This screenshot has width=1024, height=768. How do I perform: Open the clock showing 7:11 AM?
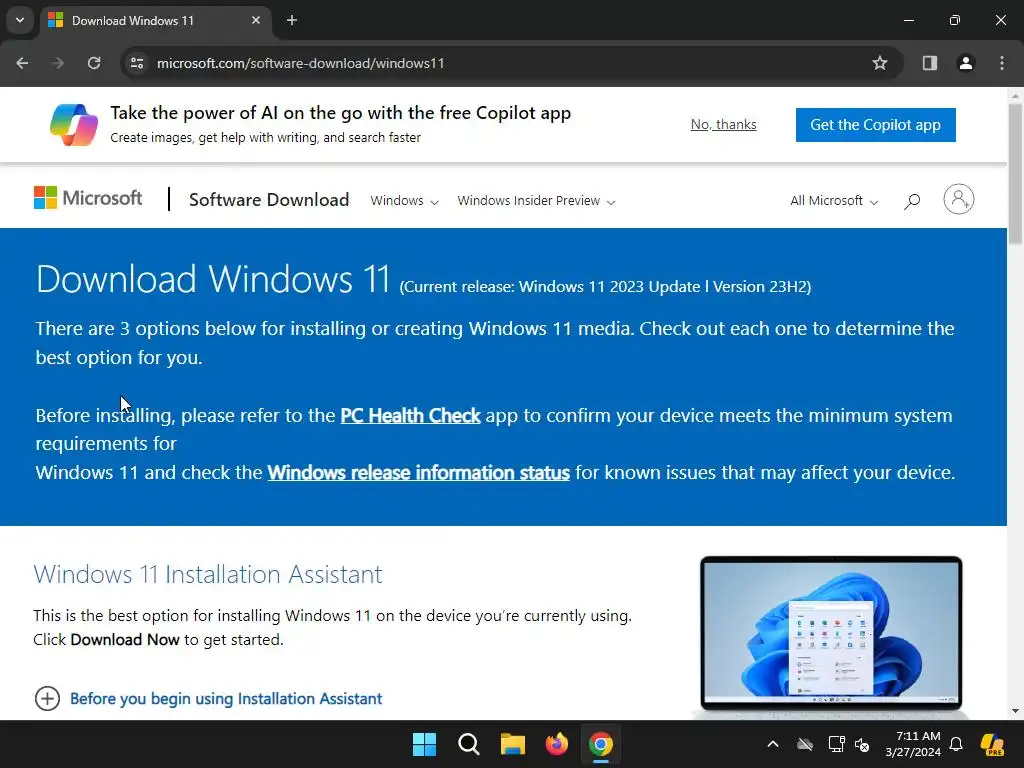[x=913, y=744]
